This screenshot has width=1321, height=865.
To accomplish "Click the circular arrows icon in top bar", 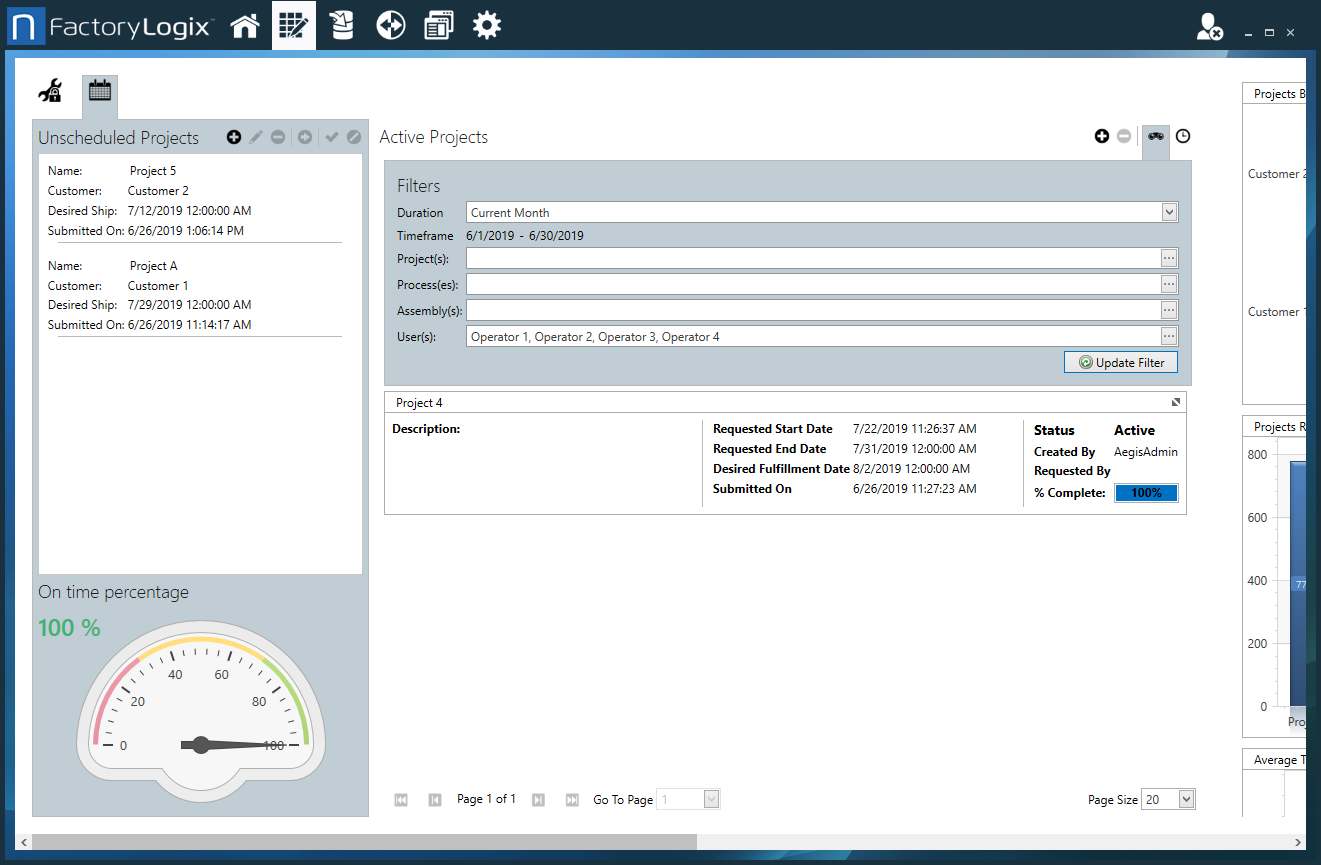I will pos(390,26).
